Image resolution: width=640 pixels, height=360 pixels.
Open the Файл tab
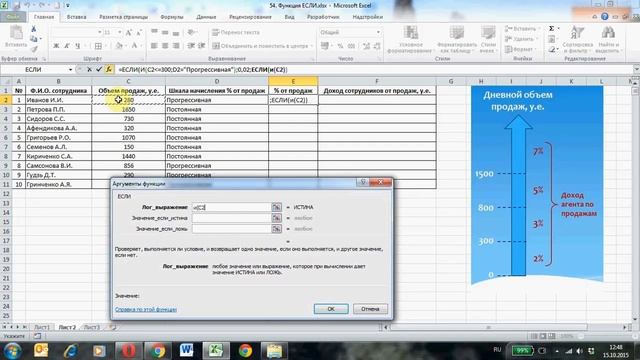[13, 17]
